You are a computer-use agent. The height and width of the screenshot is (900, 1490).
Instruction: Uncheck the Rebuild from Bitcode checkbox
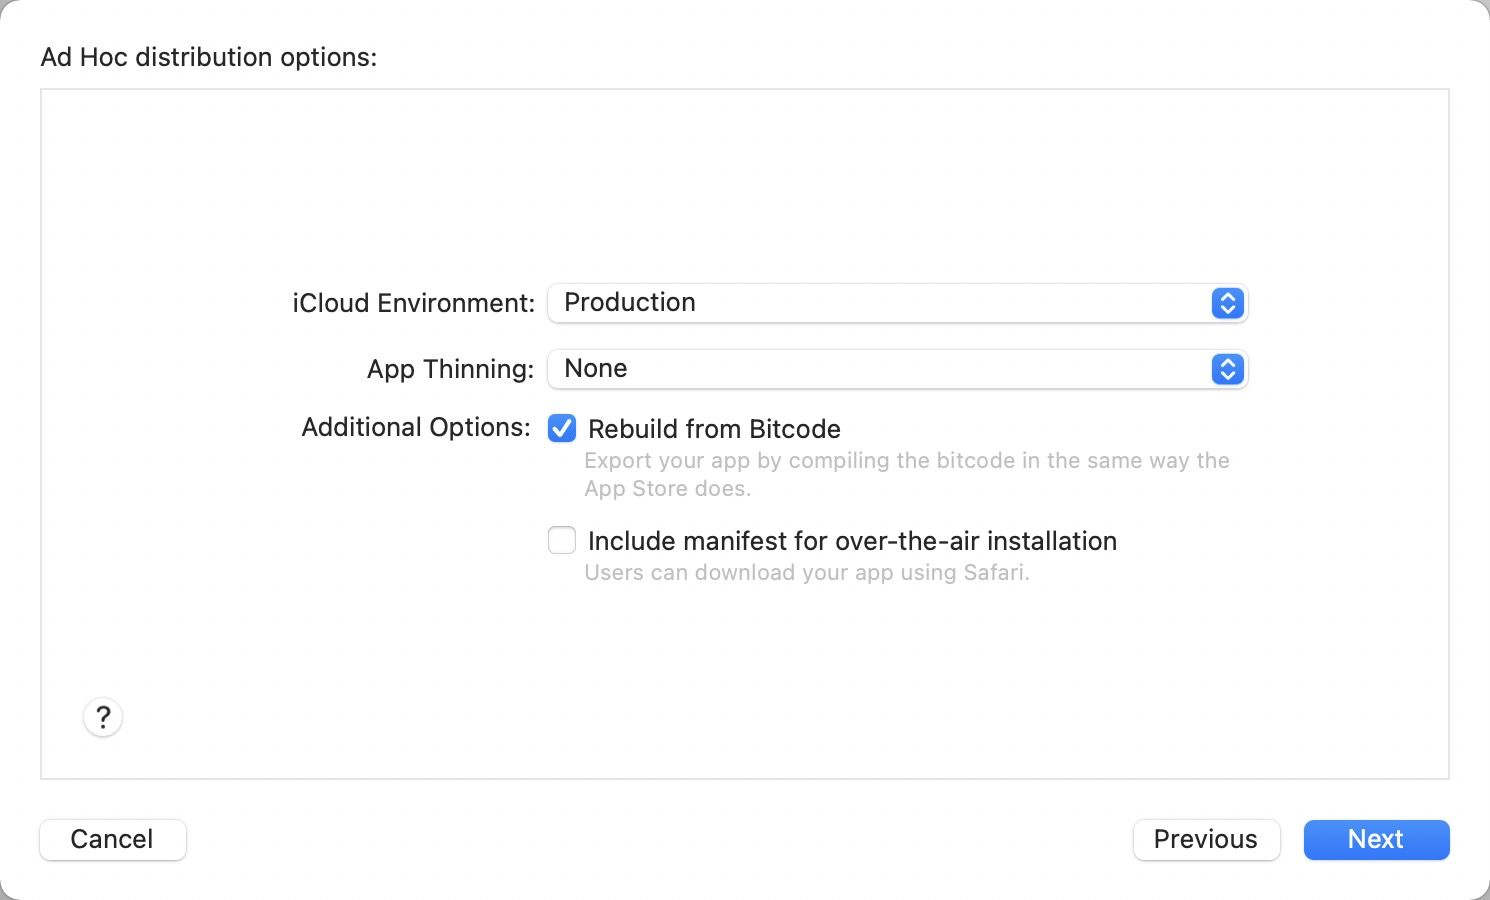coord(562,429)
